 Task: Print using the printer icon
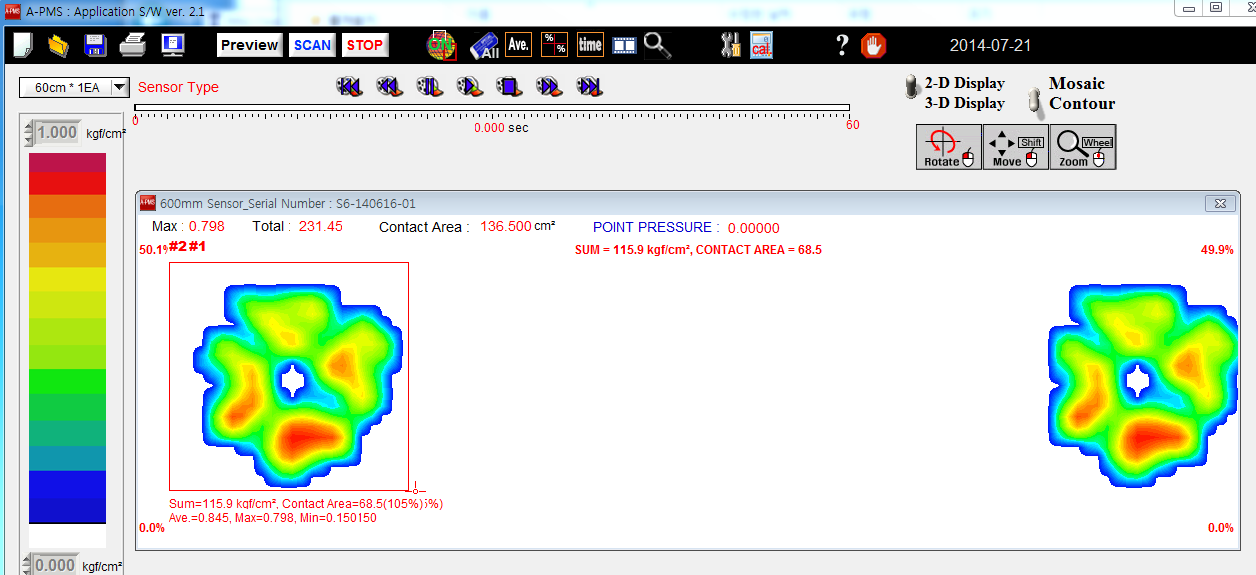[x=133, y=45]
